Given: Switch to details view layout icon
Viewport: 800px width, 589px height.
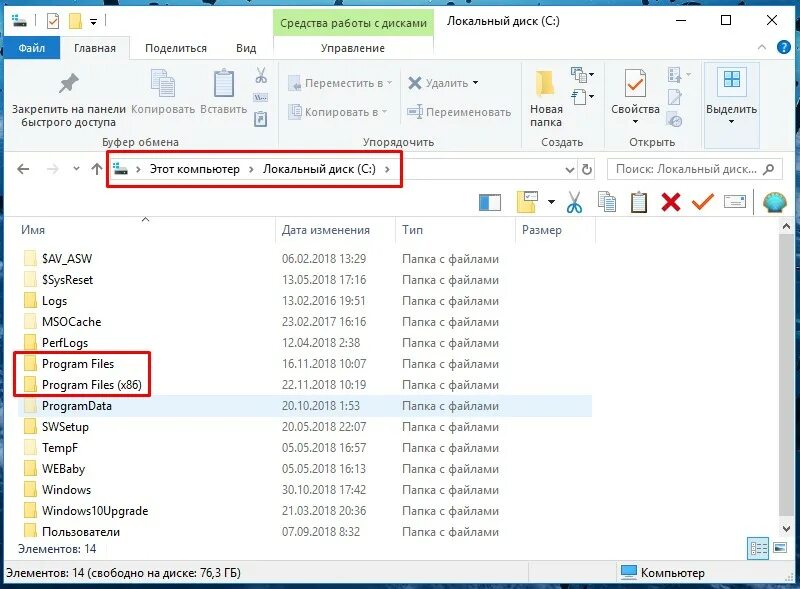Looking at the screenshot, I should 758,549.
